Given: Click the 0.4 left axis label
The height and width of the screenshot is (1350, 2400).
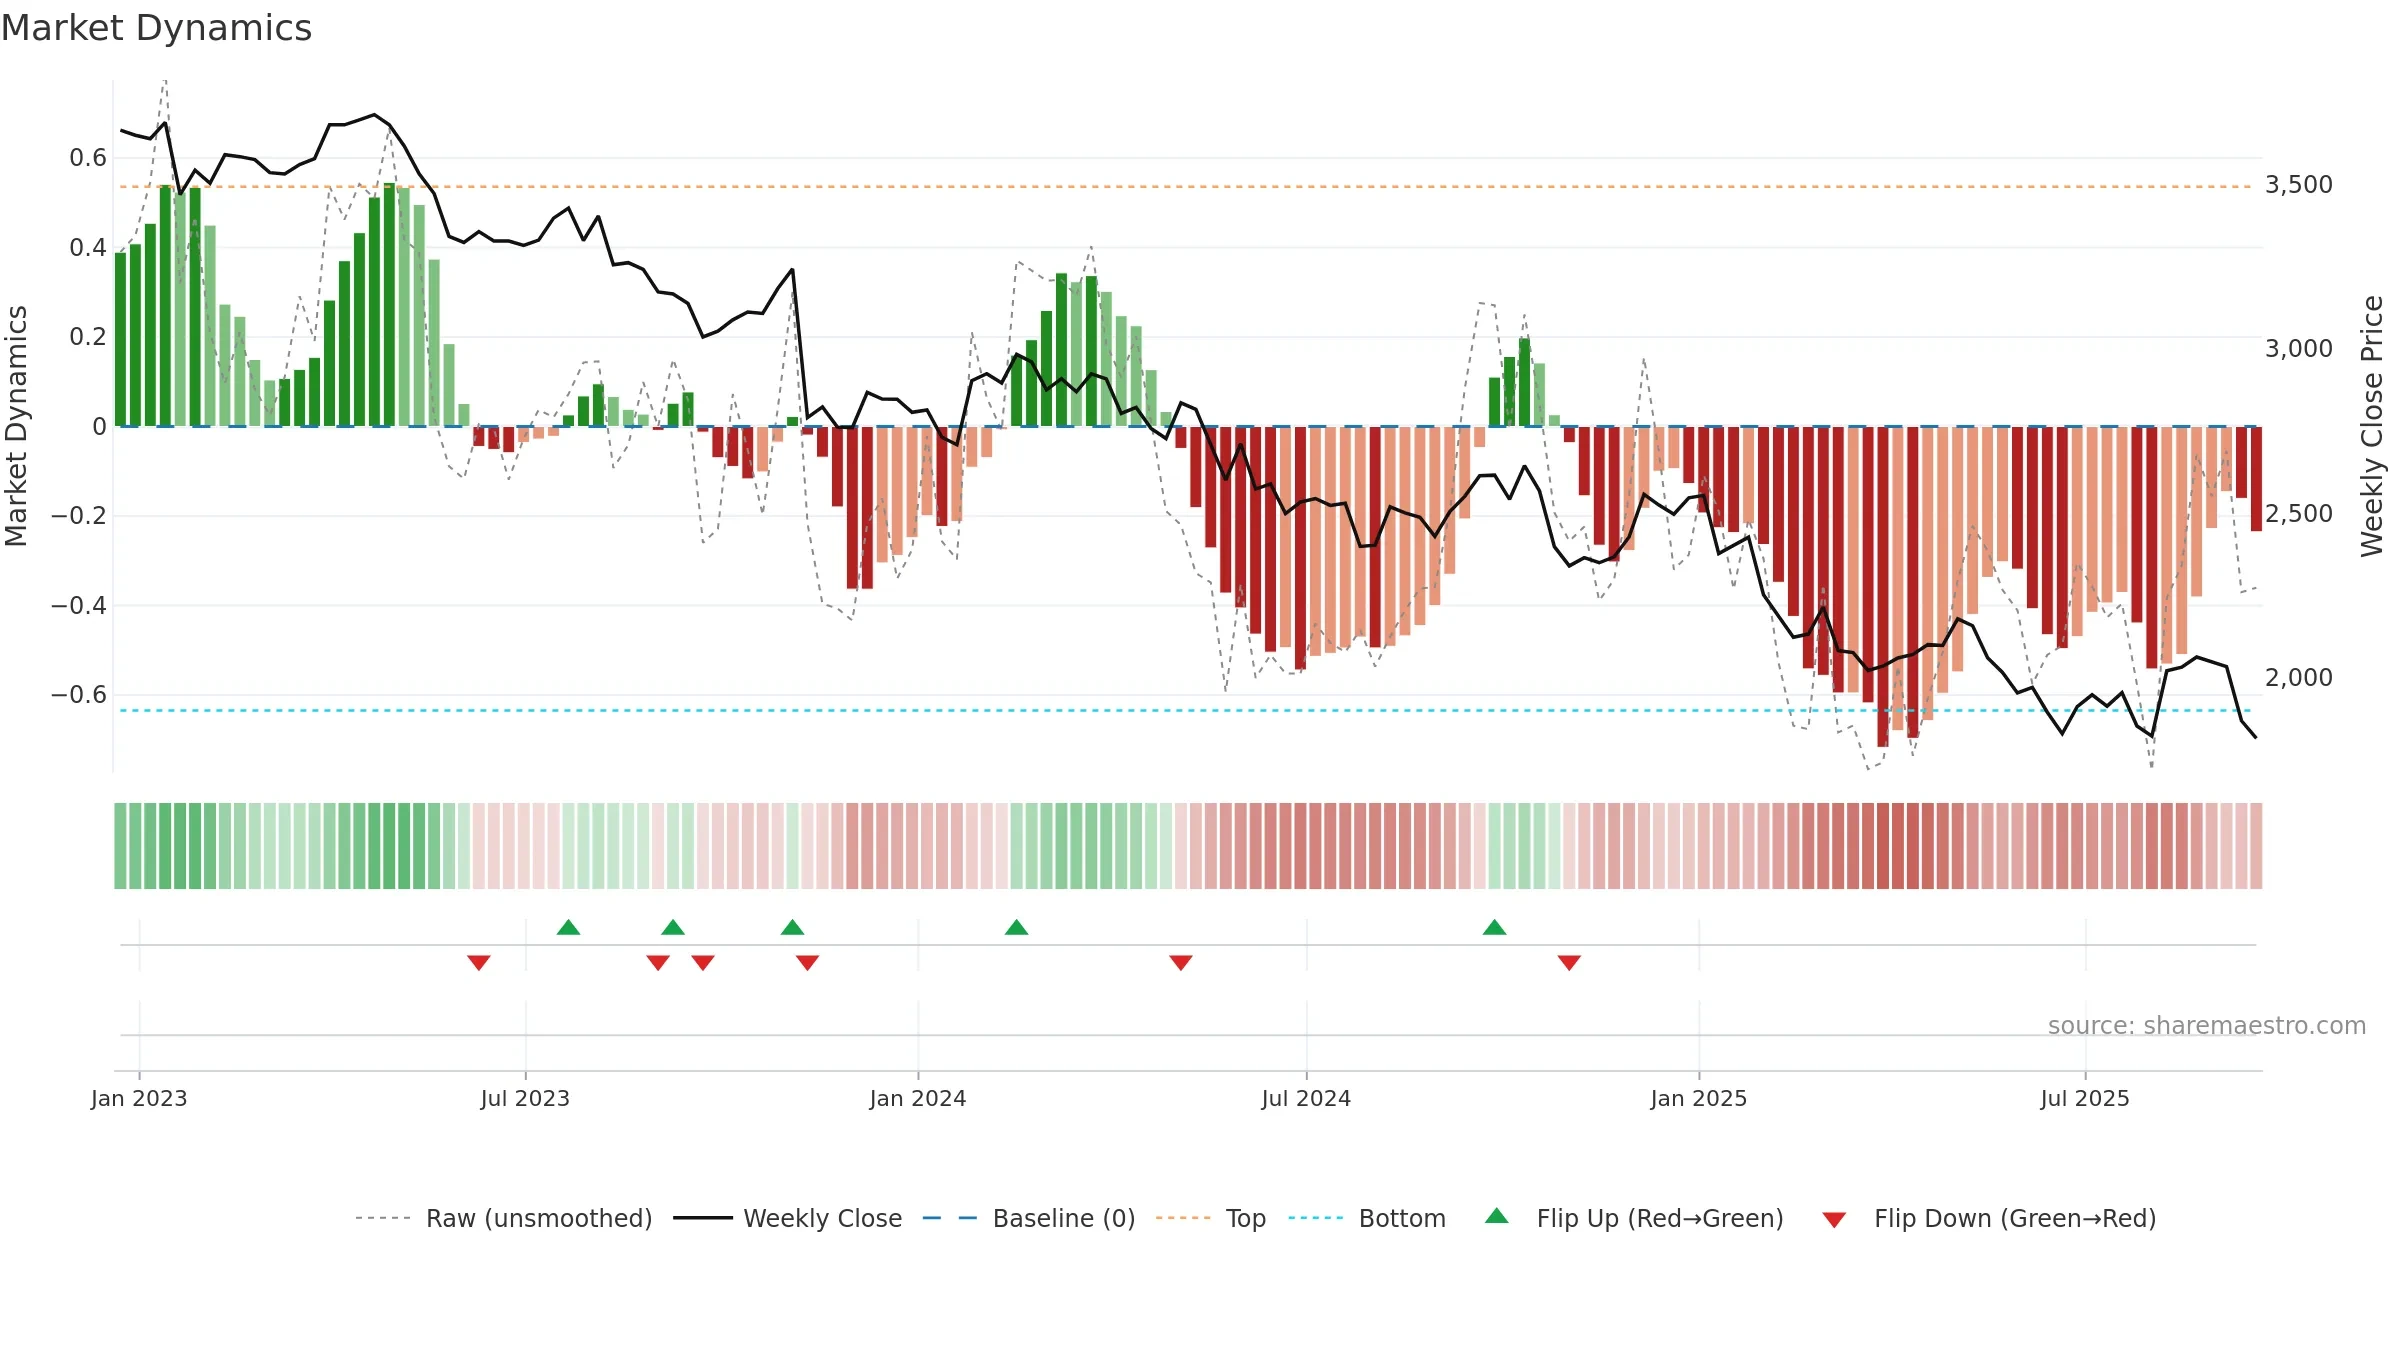Looking at the screenshot, I should [x=88, y=248].
